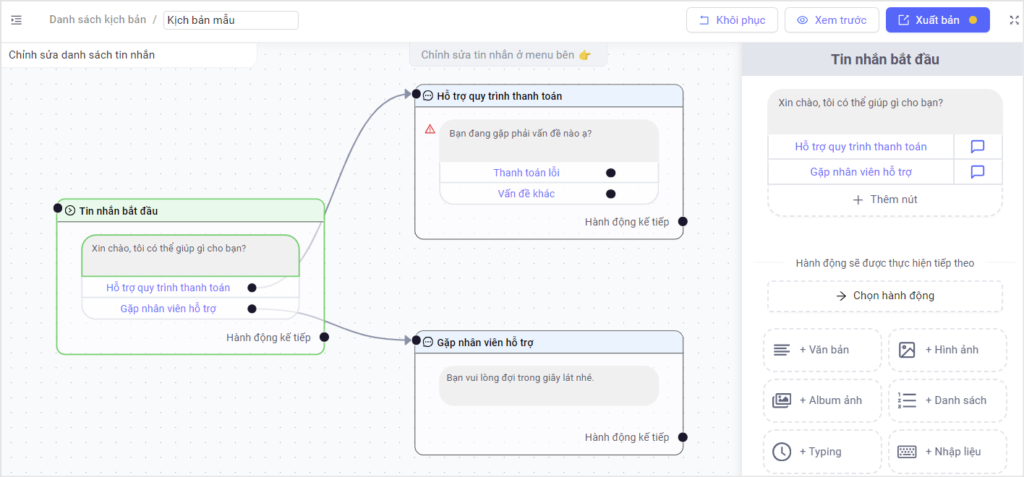This screenshot has width=1024, height=477.
Task: Go back to Danh sách kịch bản breadcrumb
Action: 97,20
